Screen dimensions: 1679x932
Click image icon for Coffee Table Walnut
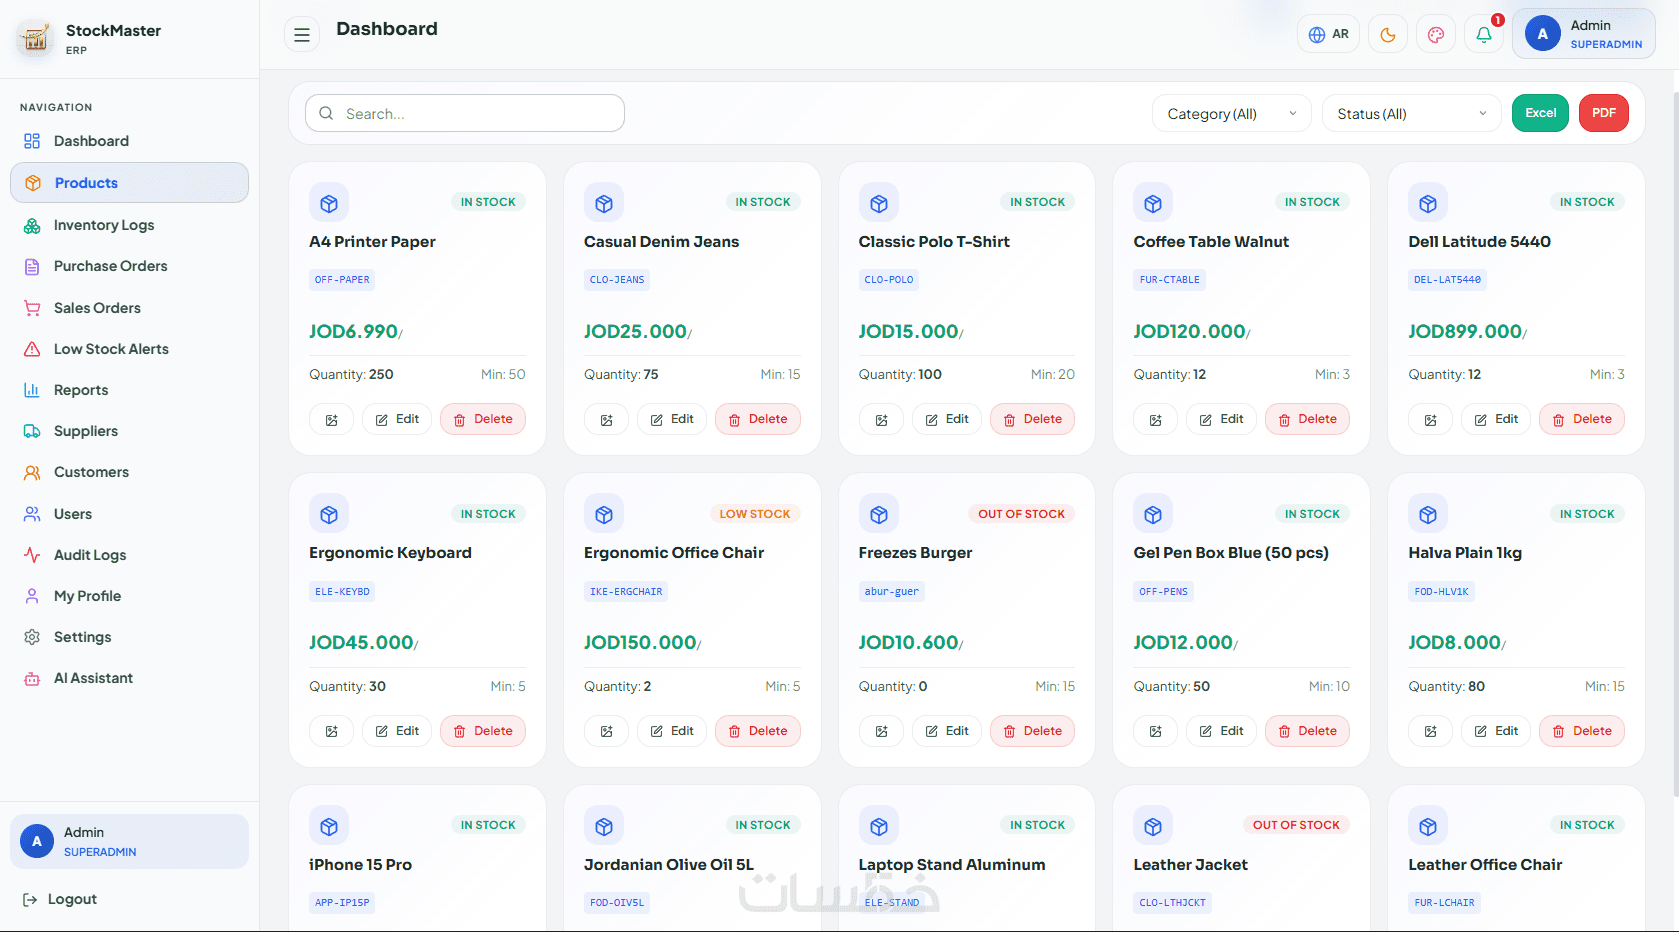click(x=1155, y=420)
